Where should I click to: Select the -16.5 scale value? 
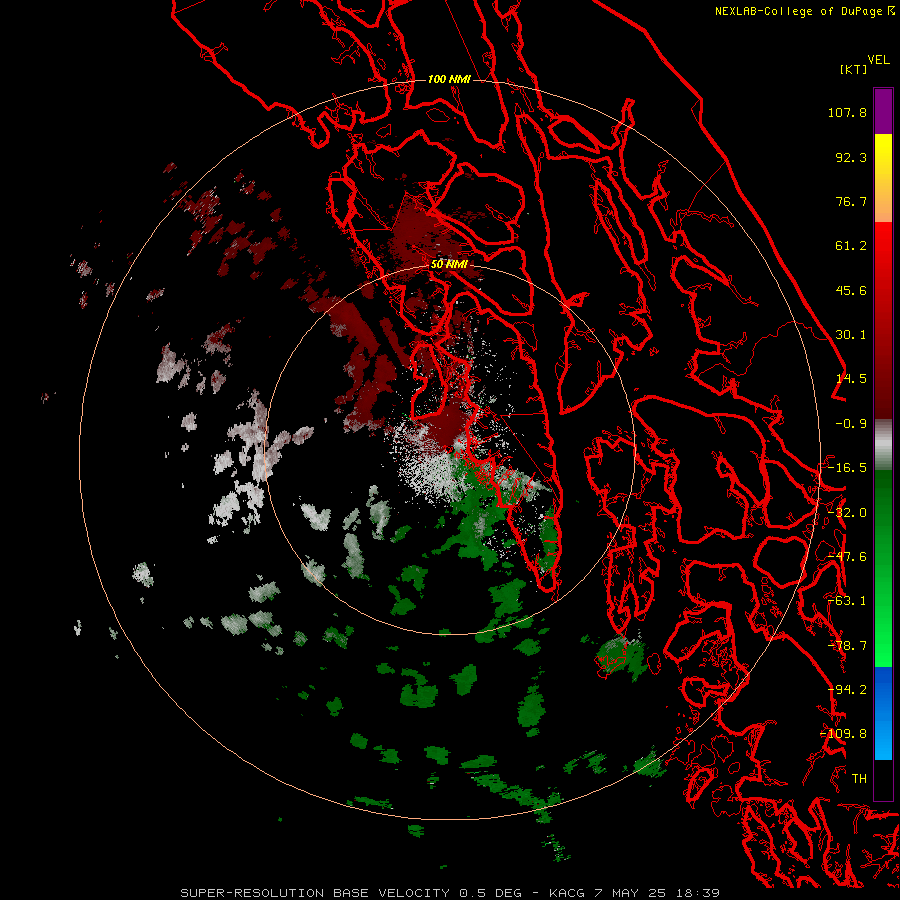[x=847, y=468]
